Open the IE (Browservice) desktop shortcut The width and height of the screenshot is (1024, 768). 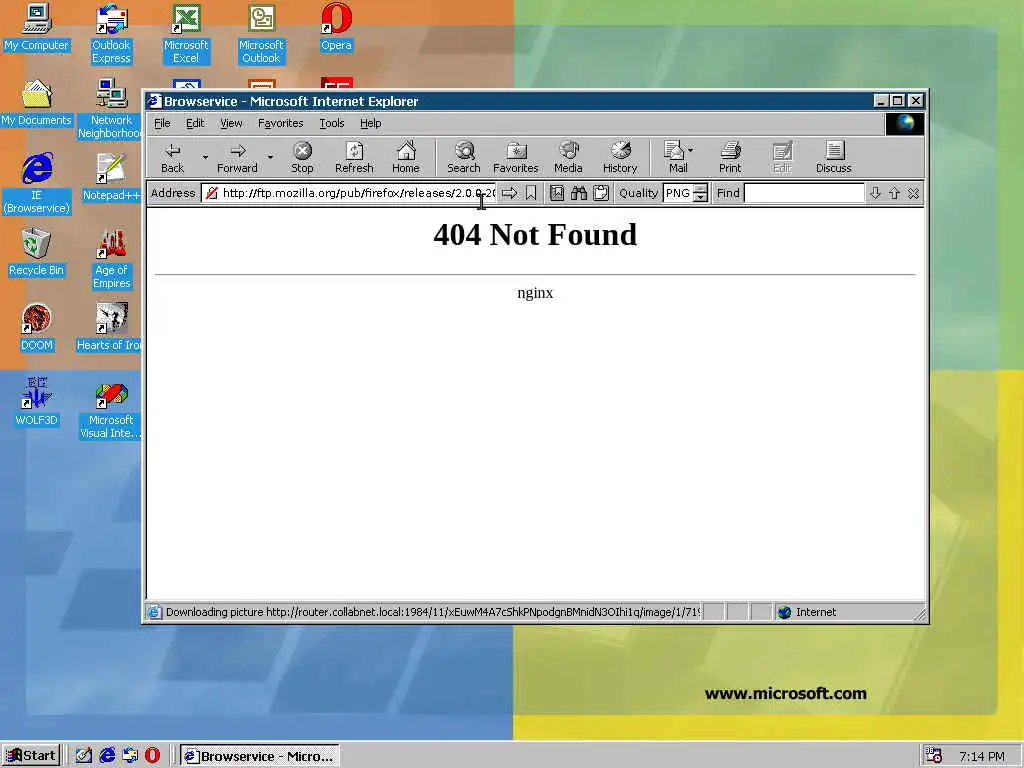37,184
